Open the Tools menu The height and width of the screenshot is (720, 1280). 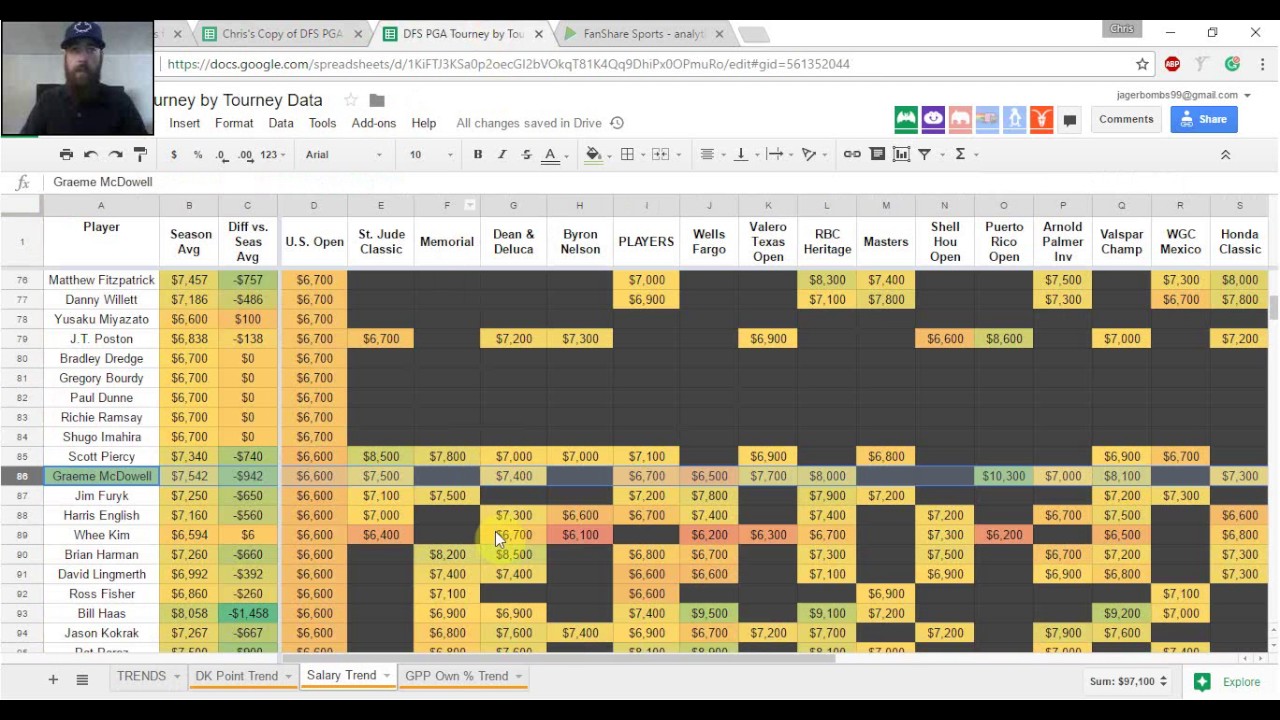pyautogui.click(x=322, y=123)
